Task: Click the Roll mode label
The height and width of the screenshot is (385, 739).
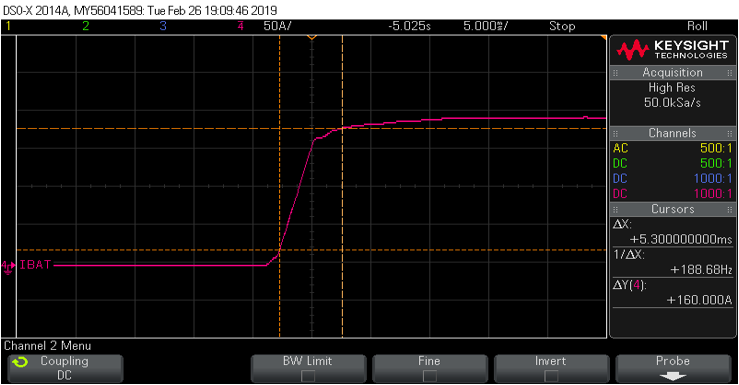Action: coord(697,26)
